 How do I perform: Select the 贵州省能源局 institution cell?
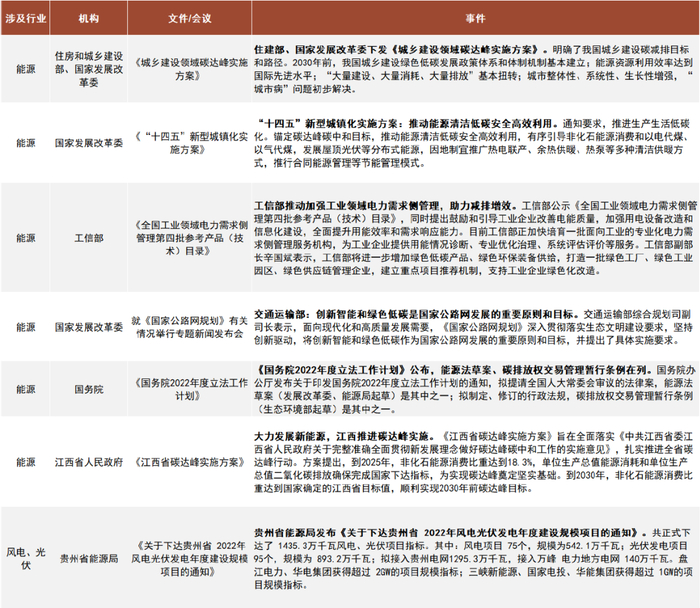pos(88,558)
